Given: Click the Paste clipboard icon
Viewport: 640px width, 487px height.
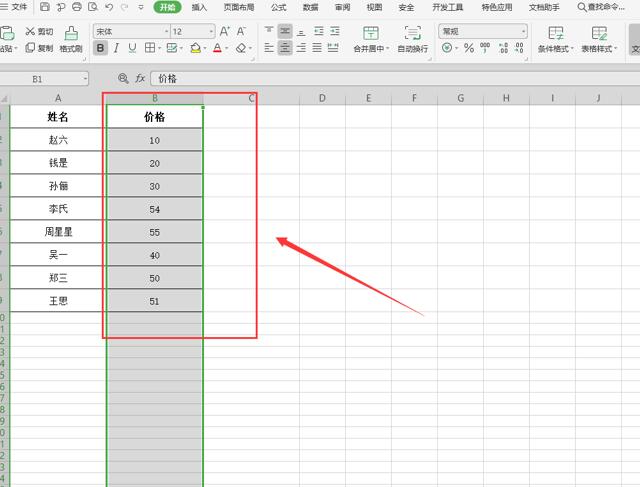Looking at the screenshot, I should coord(7,33).
